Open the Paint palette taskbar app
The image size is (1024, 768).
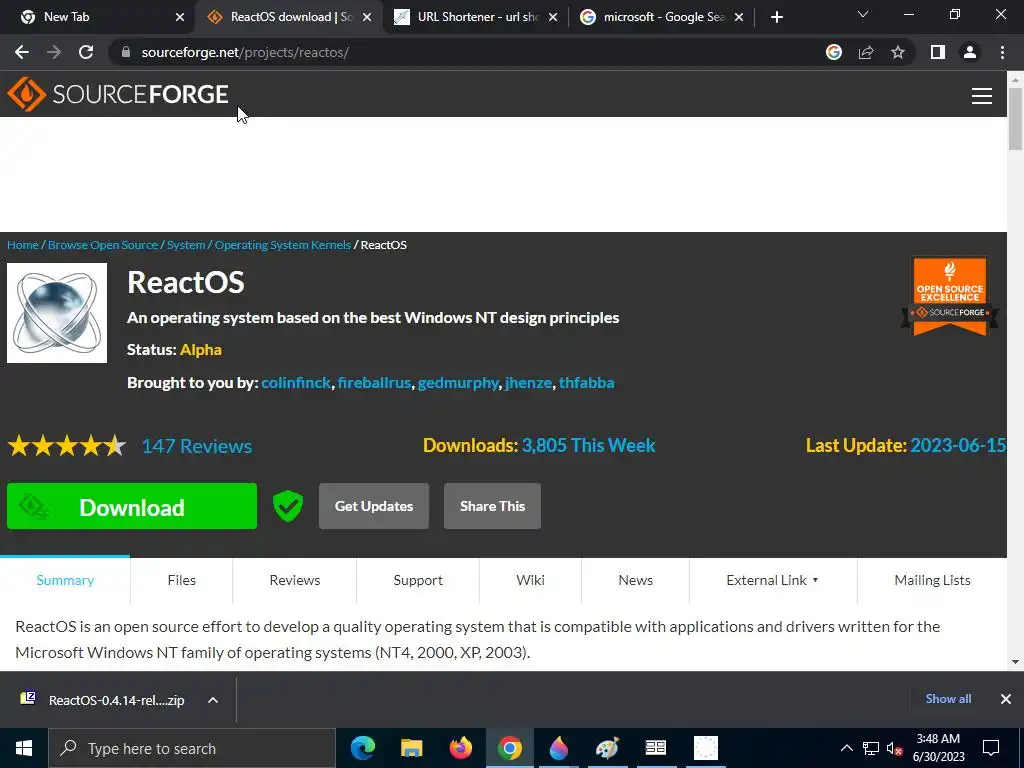607,748
